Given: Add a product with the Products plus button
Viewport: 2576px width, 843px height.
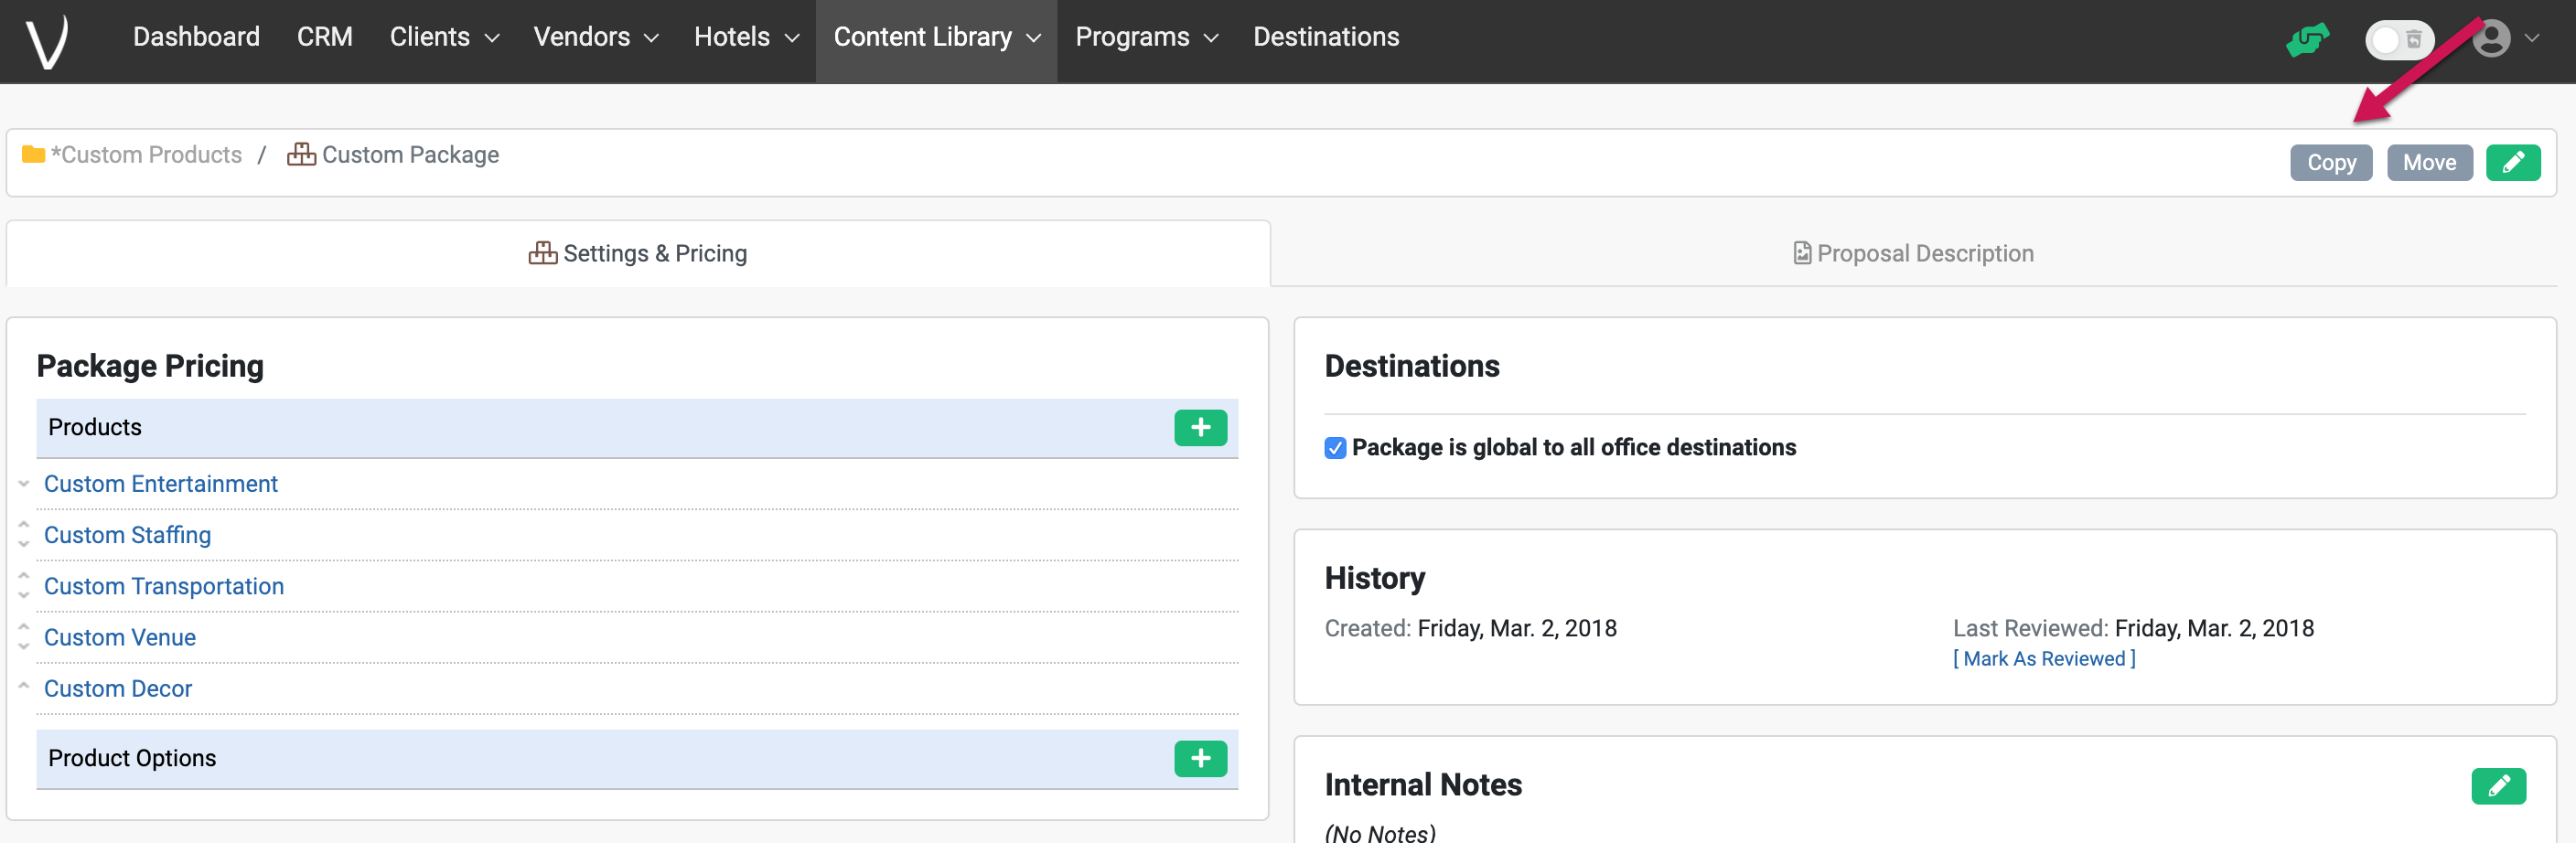Looking at the screenshot, I should click(x=1200, y=427).
